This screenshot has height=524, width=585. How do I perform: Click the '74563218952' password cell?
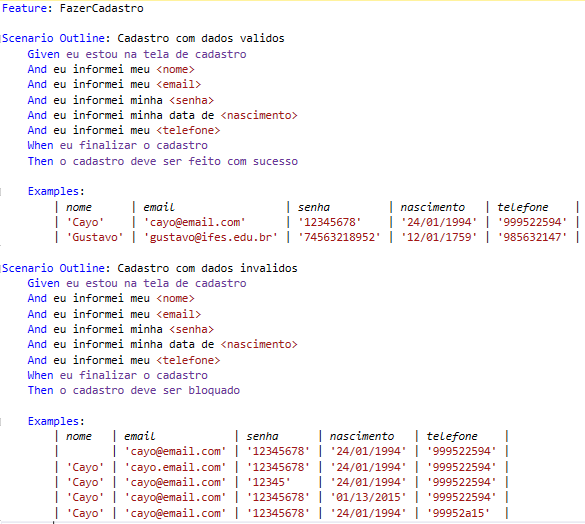pos(339,237)
